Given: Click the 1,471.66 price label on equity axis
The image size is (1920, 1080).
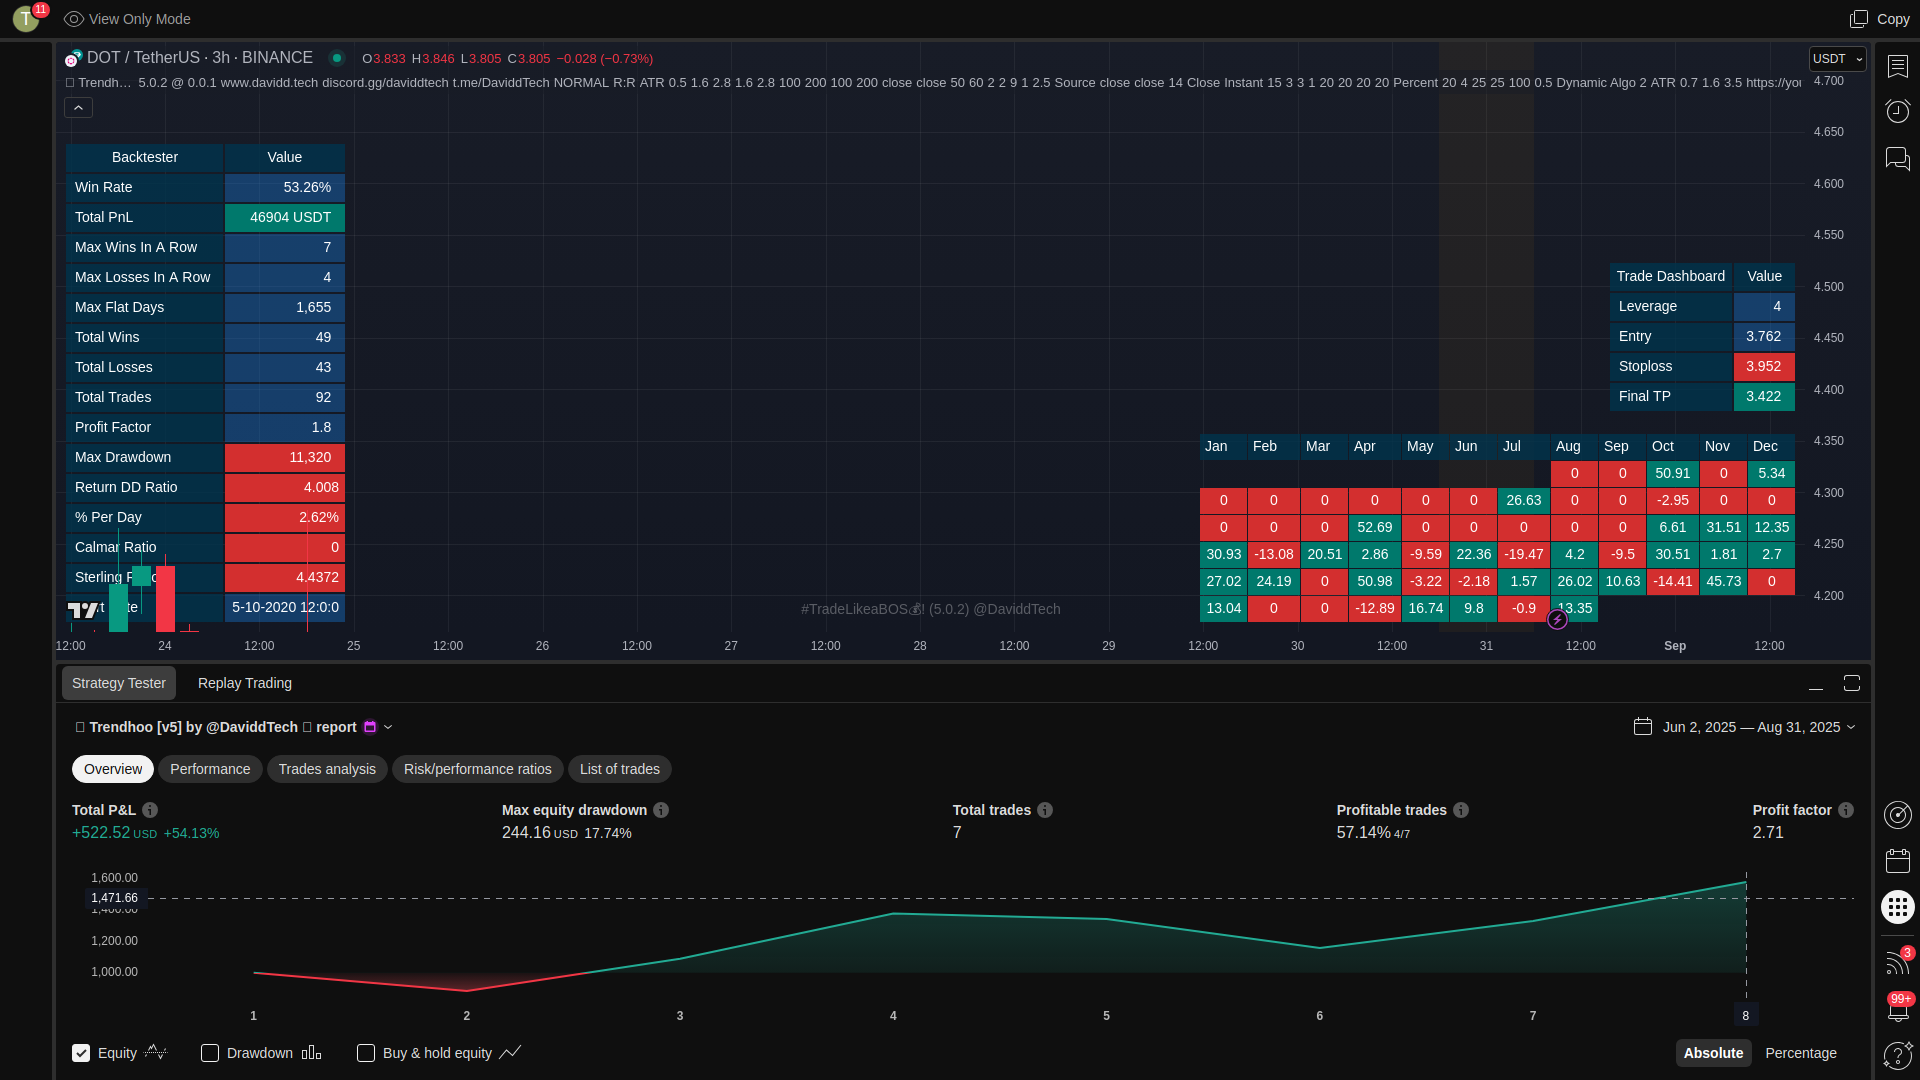Looking at the screenshot, I should point(115,898).
